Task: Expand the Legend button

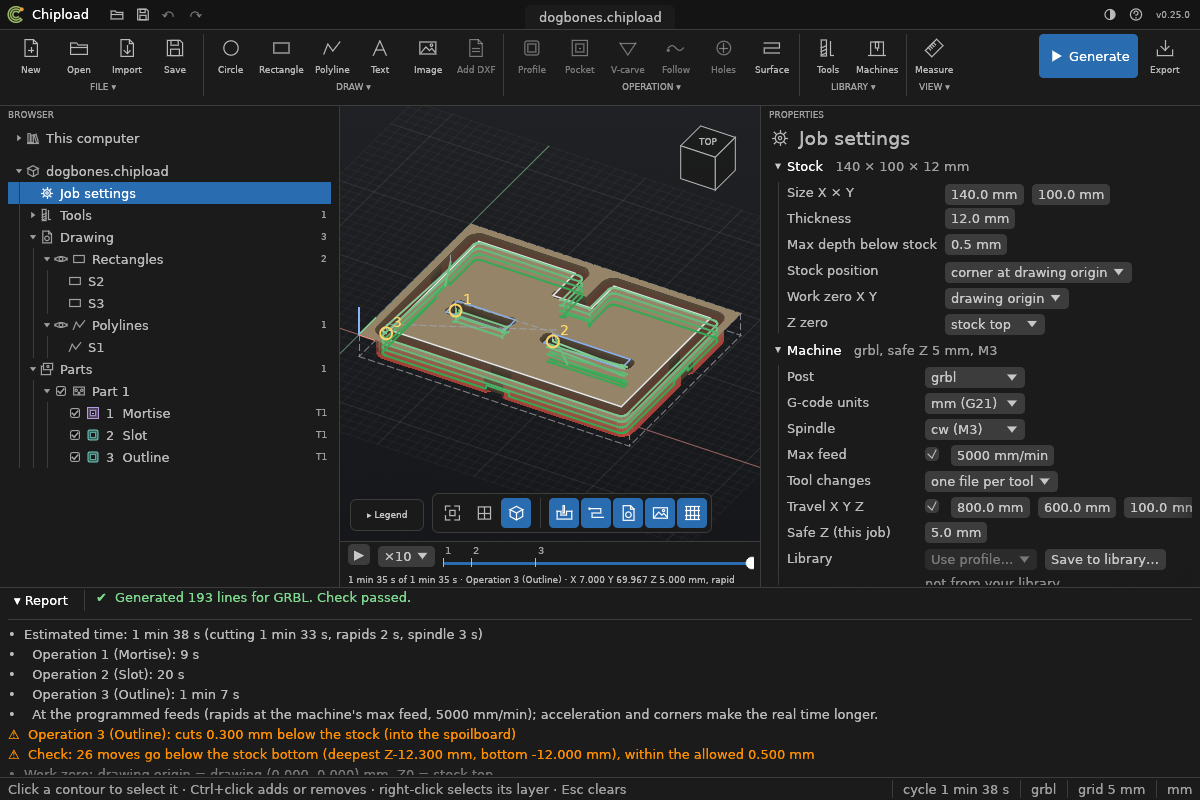Action: click(387, 515)
